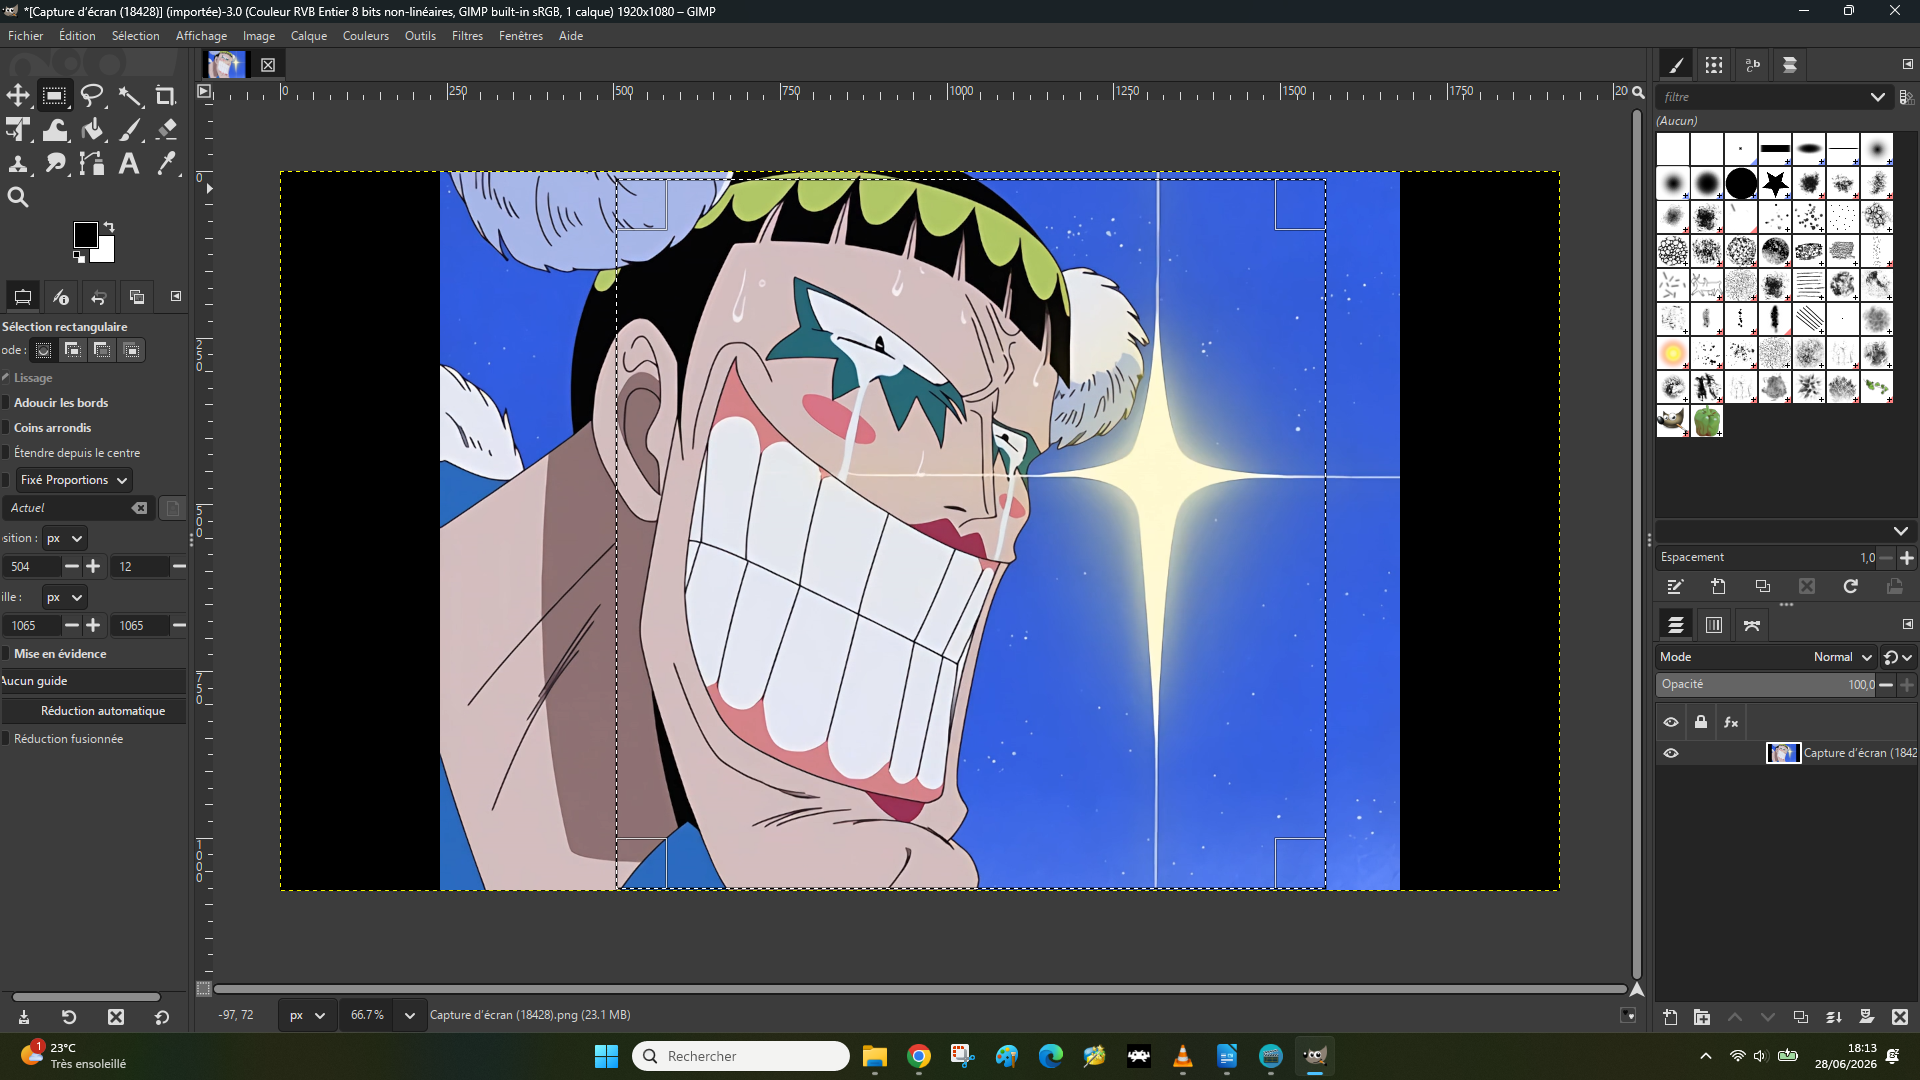The image size is (1920, 1080).
Task: Toggle the Fixé Proportions checkbox
Action: click(x=5, y=480)
